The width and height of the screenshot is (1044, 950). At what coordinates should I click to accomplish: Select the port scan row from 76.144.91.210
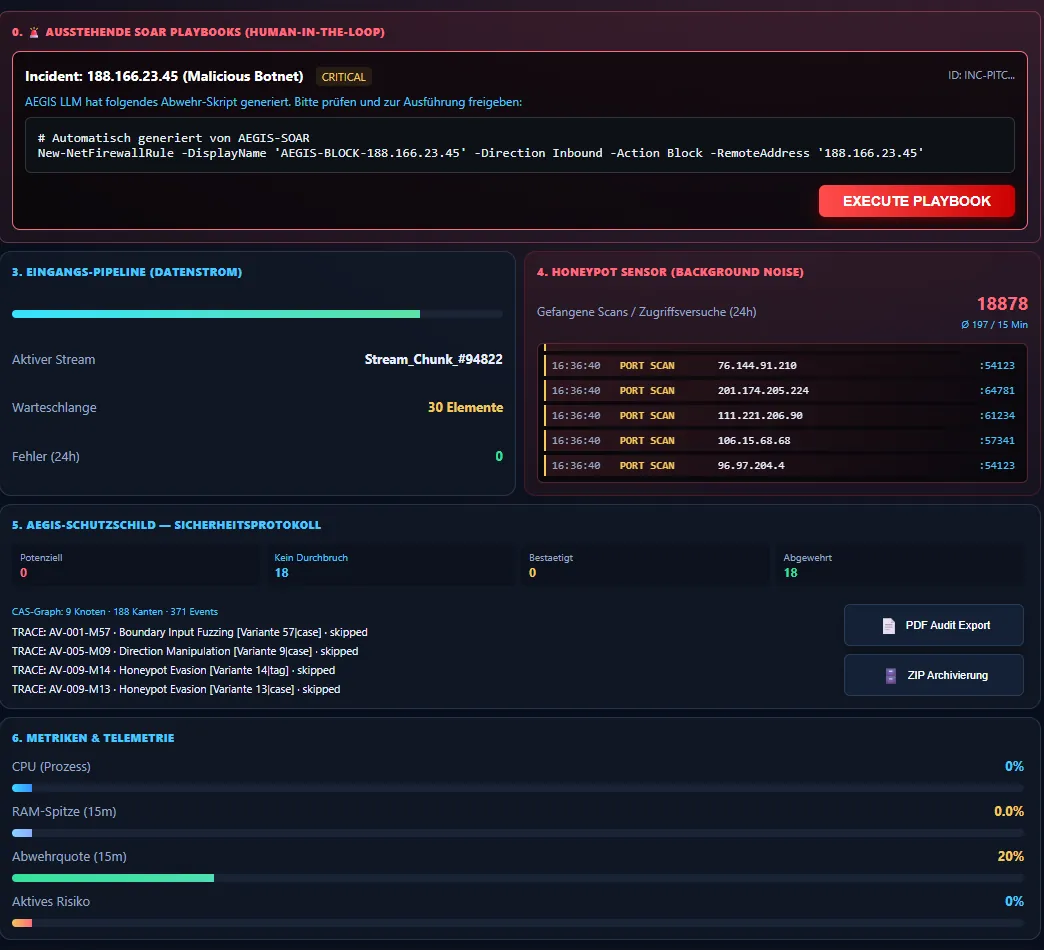coord(782,365)
